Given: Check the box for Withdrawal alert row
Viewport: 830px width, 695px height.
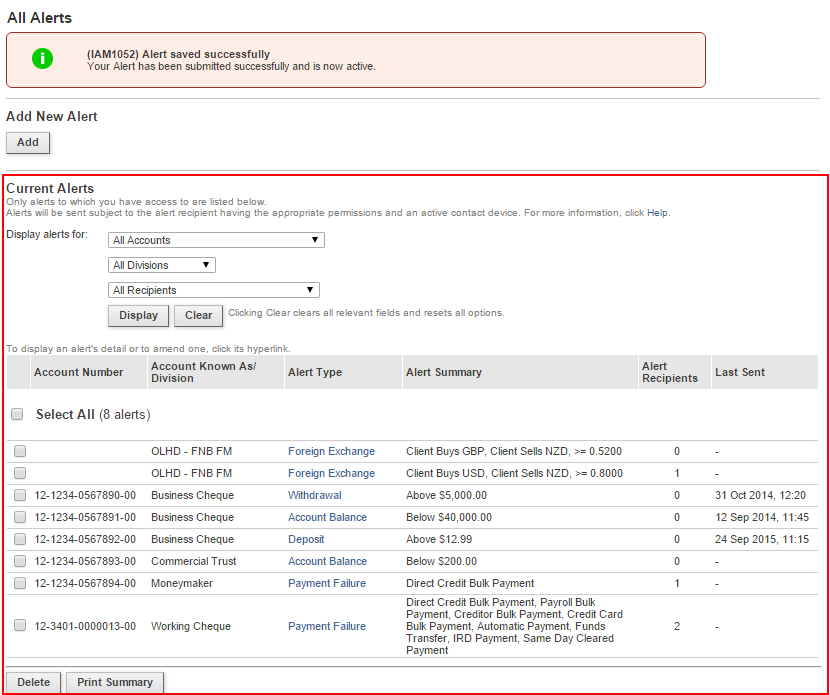Looking at the screenshot, I should tap(20, 496).
